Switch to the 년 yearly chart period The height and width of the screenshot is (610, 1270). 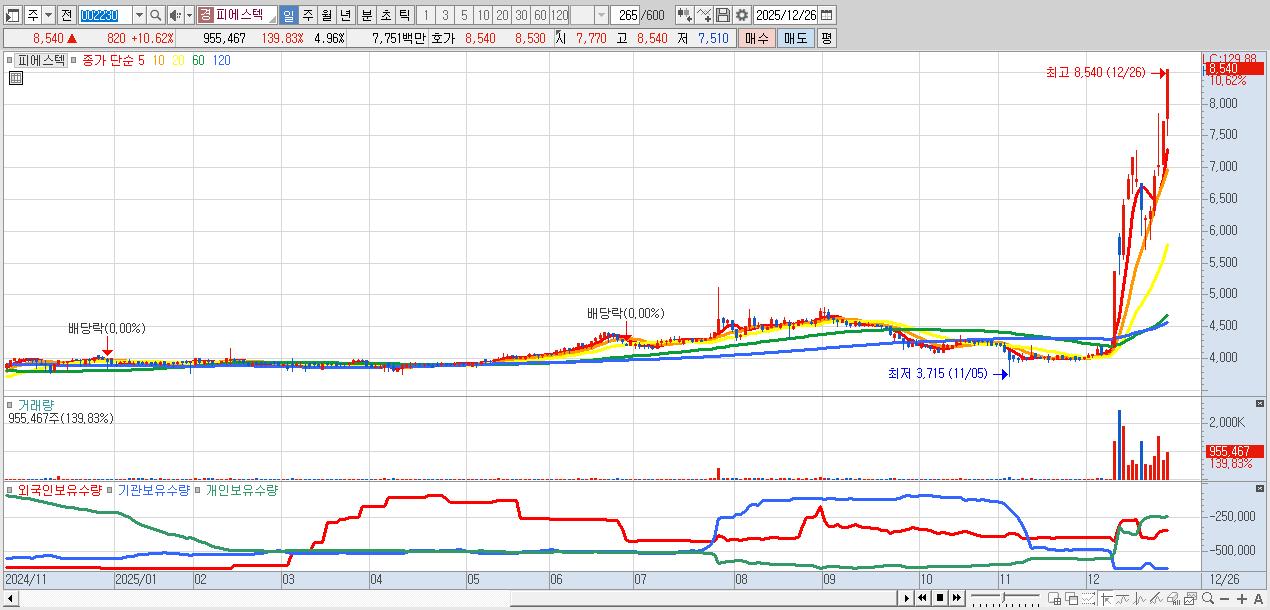pos(345,15)
